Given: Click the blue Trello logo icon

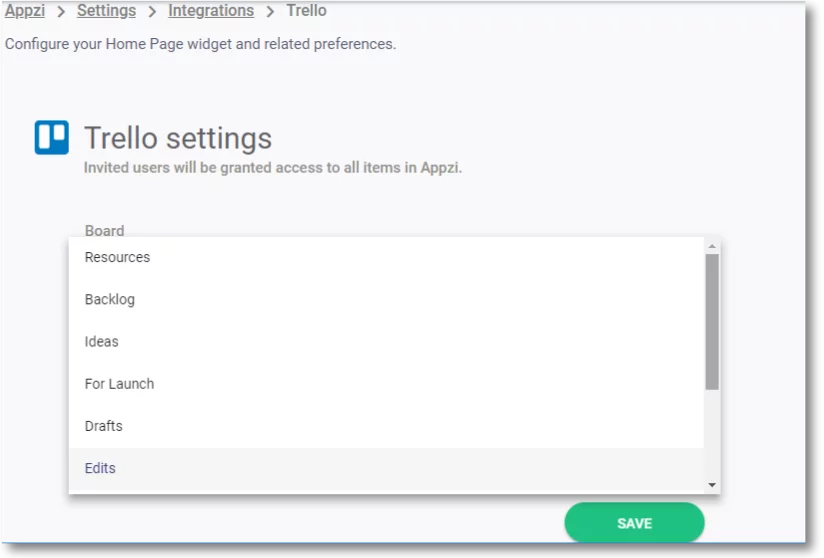Looking at the screenshot, I should pos(52,138).
